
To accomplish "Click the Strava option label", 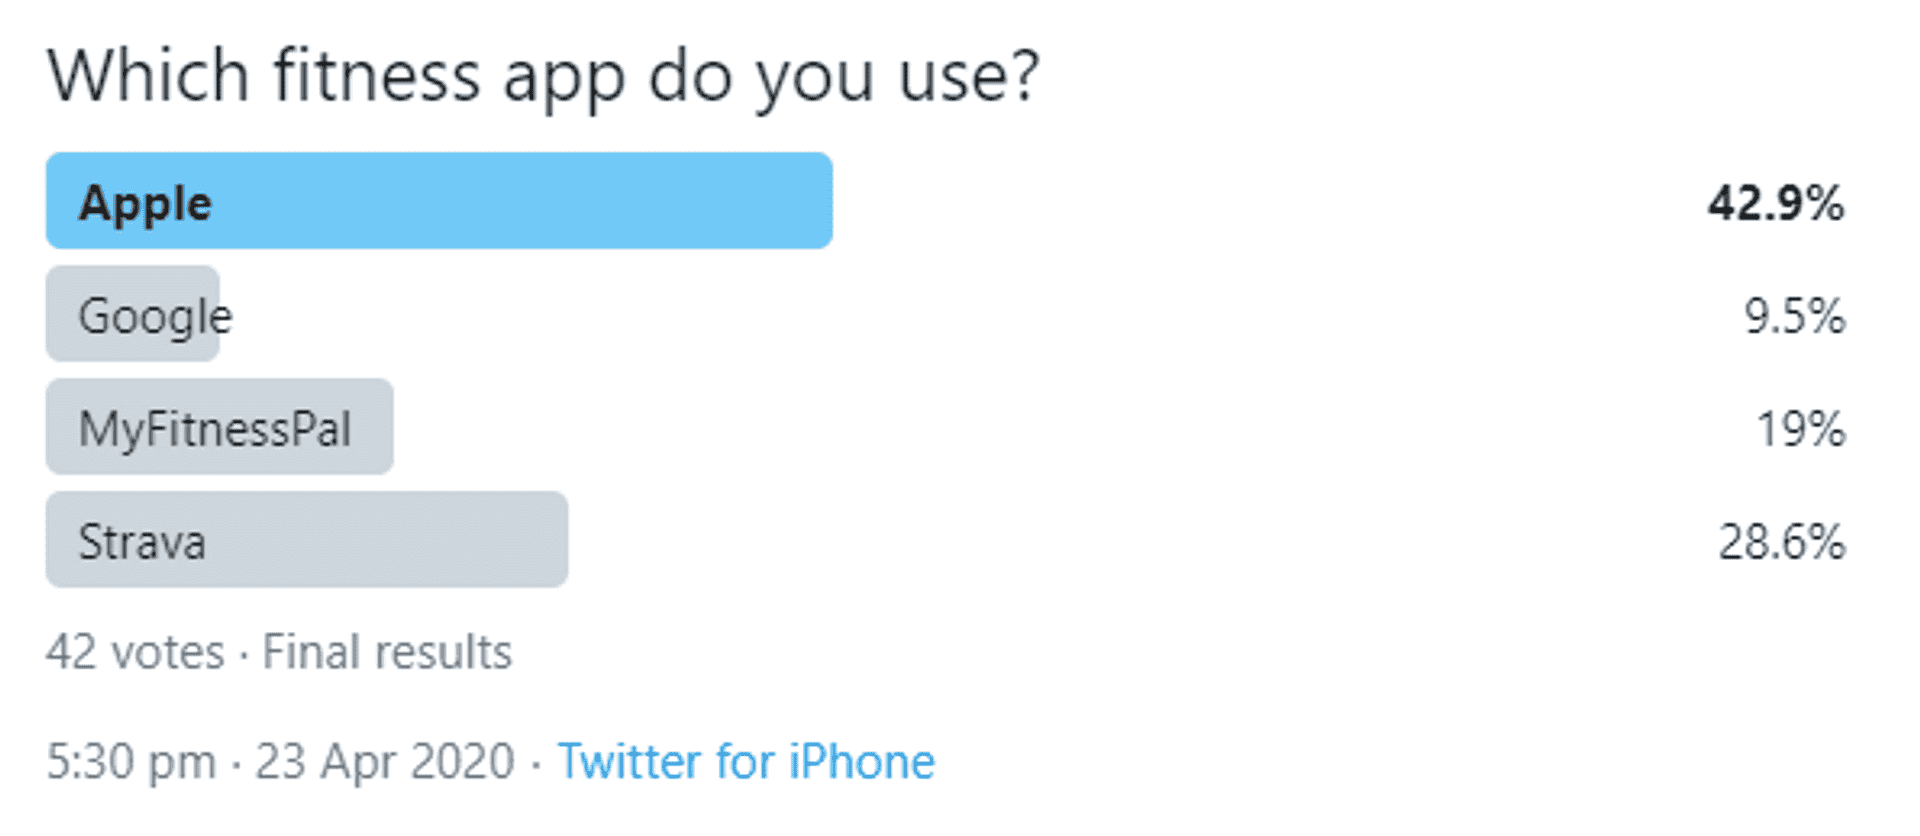I will click(141, 542).
